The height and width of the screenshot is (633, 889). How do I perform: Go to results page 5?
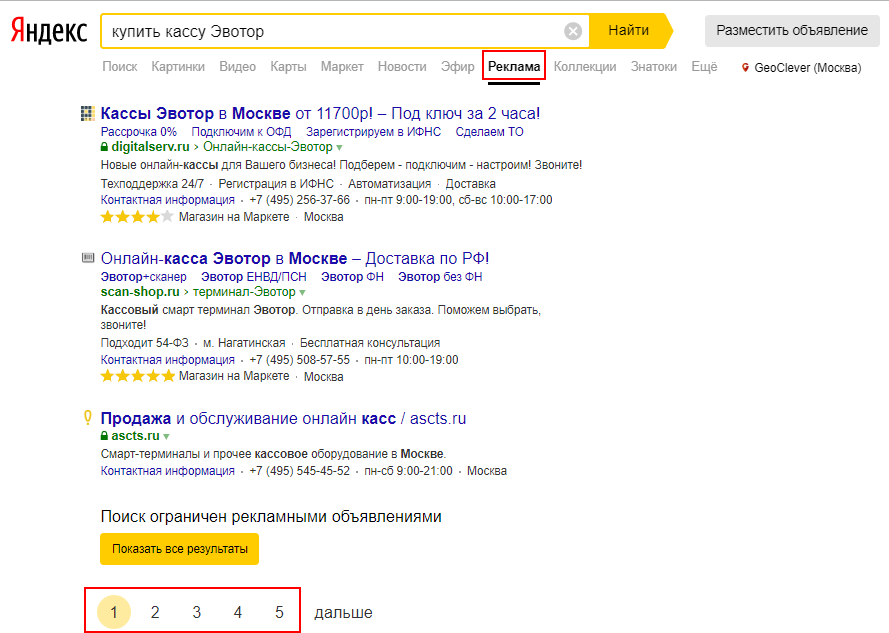click(x=279, y=612)
